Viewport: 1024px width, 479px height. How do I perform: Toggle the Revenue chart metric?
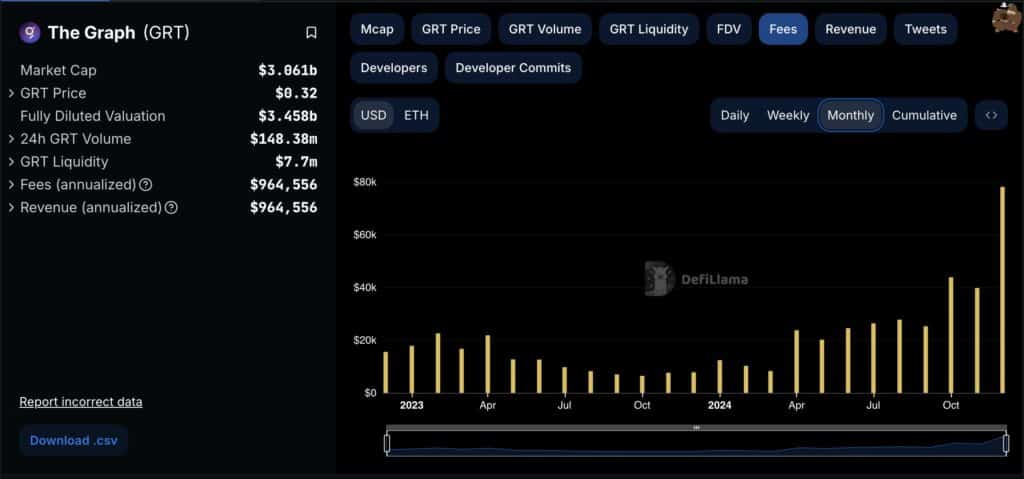(x=850, y=29)
